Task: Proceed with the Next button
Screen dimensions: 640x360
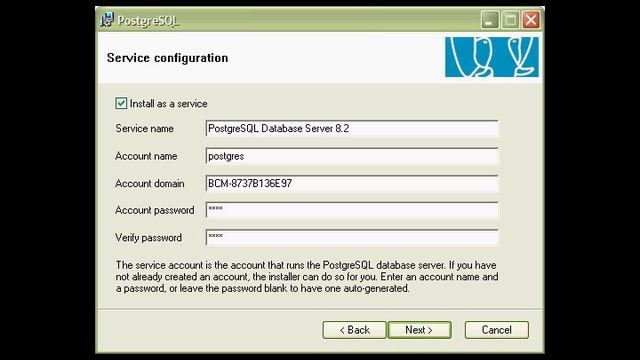Action: [420, 330]
